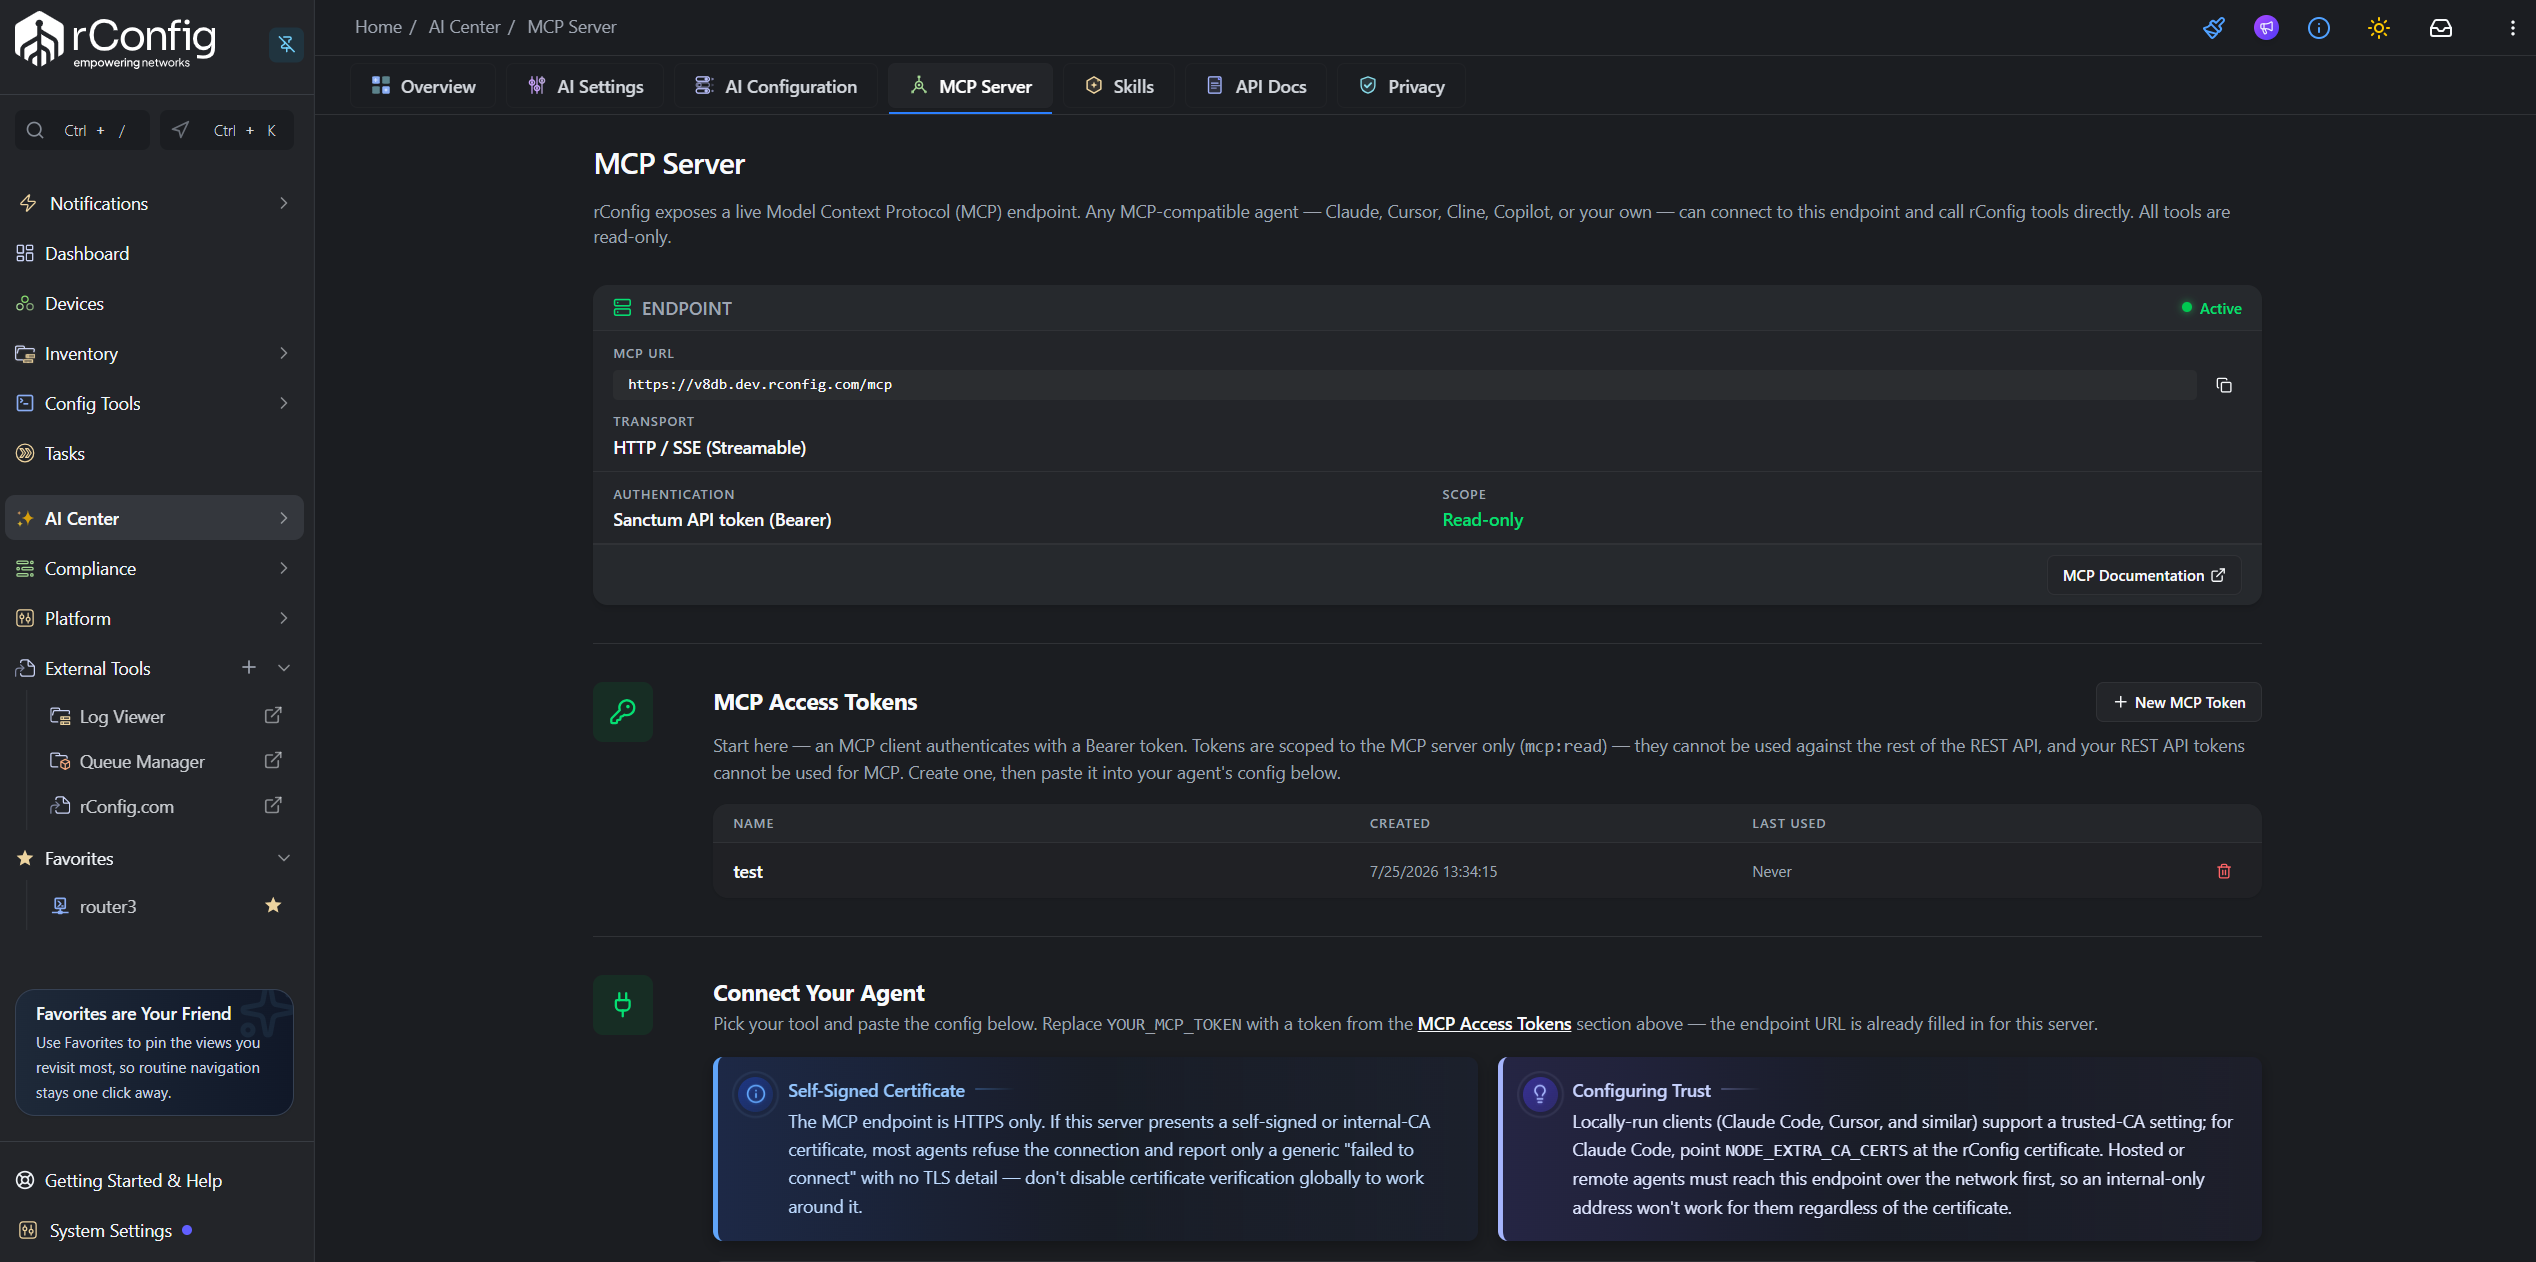
Task: Collapse the External Tools section chevron
Action: click(x=284, y=667)
